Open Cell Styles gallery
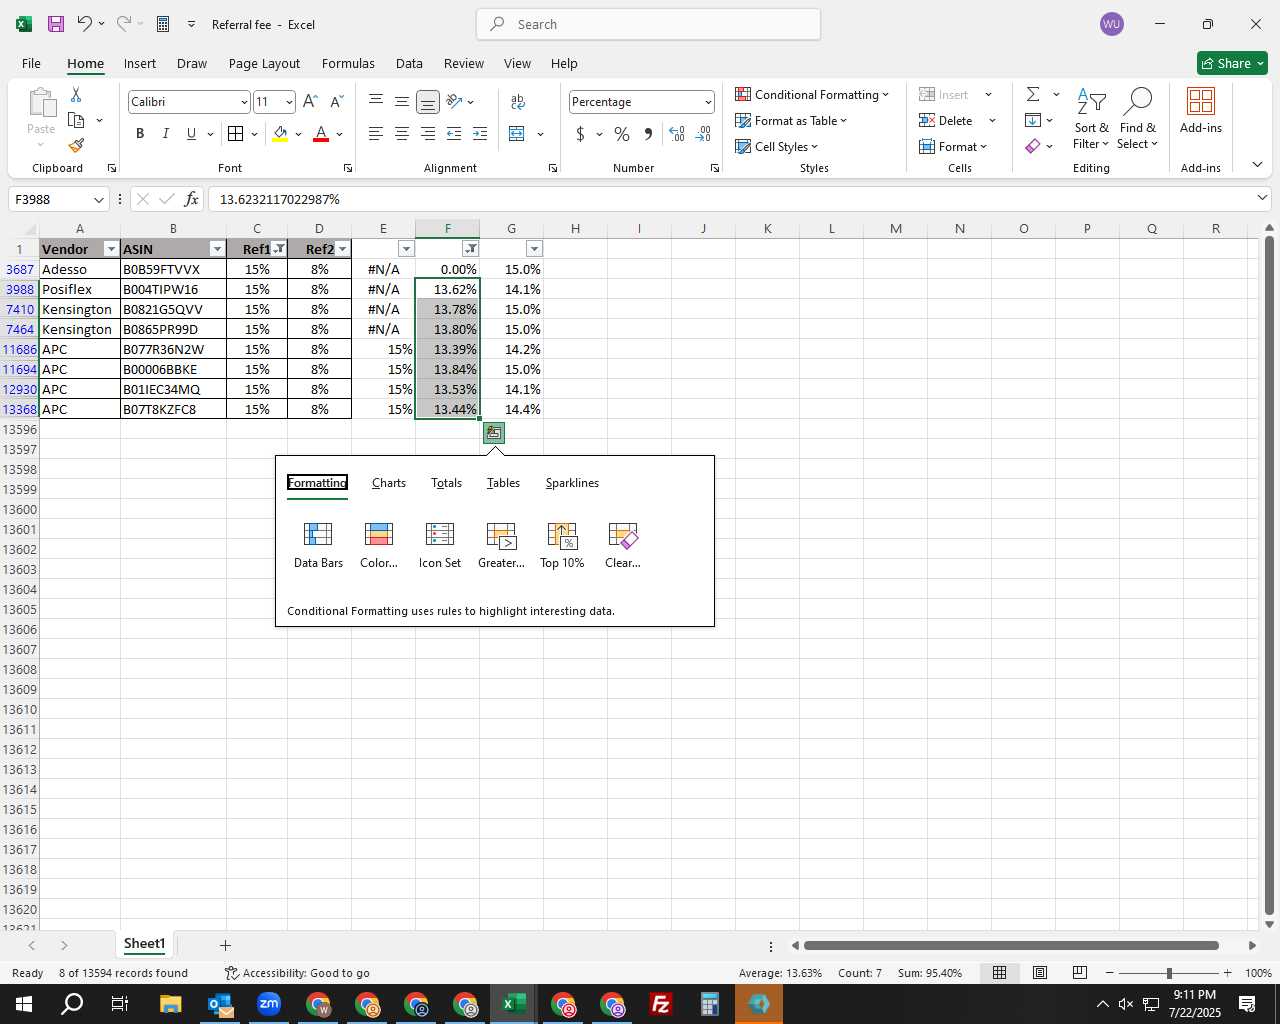The height and width of the screenshot is (1024, 1280). point(777,146)
